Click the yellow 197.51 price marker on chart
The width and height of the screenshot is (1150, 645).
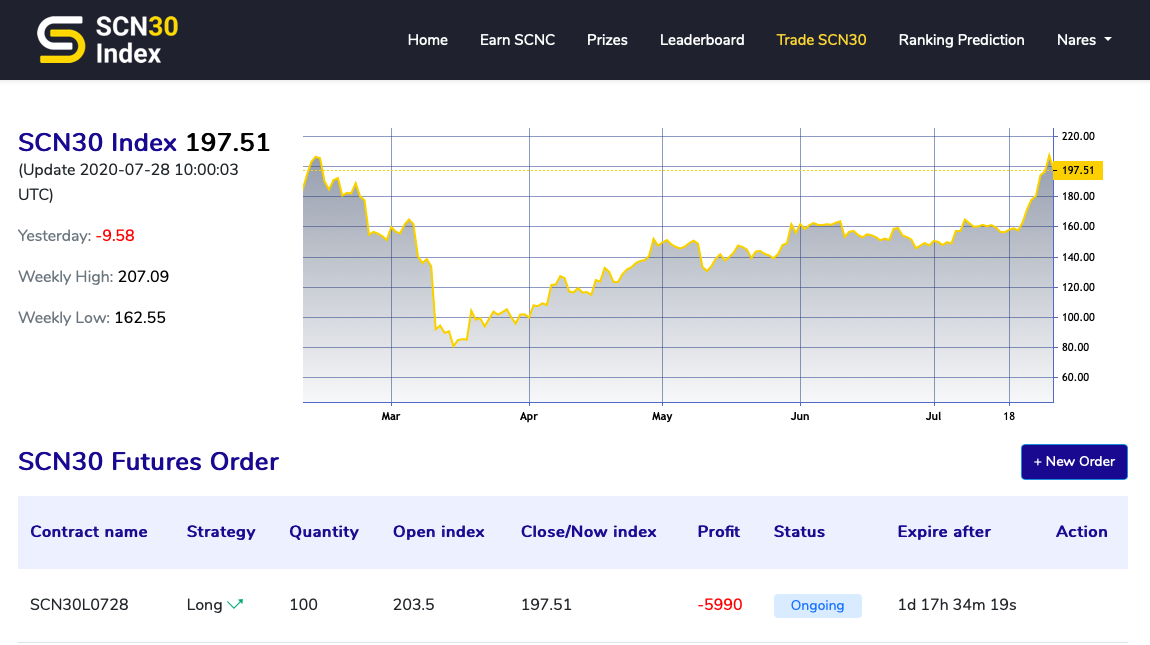click(x=1076, y=170)
